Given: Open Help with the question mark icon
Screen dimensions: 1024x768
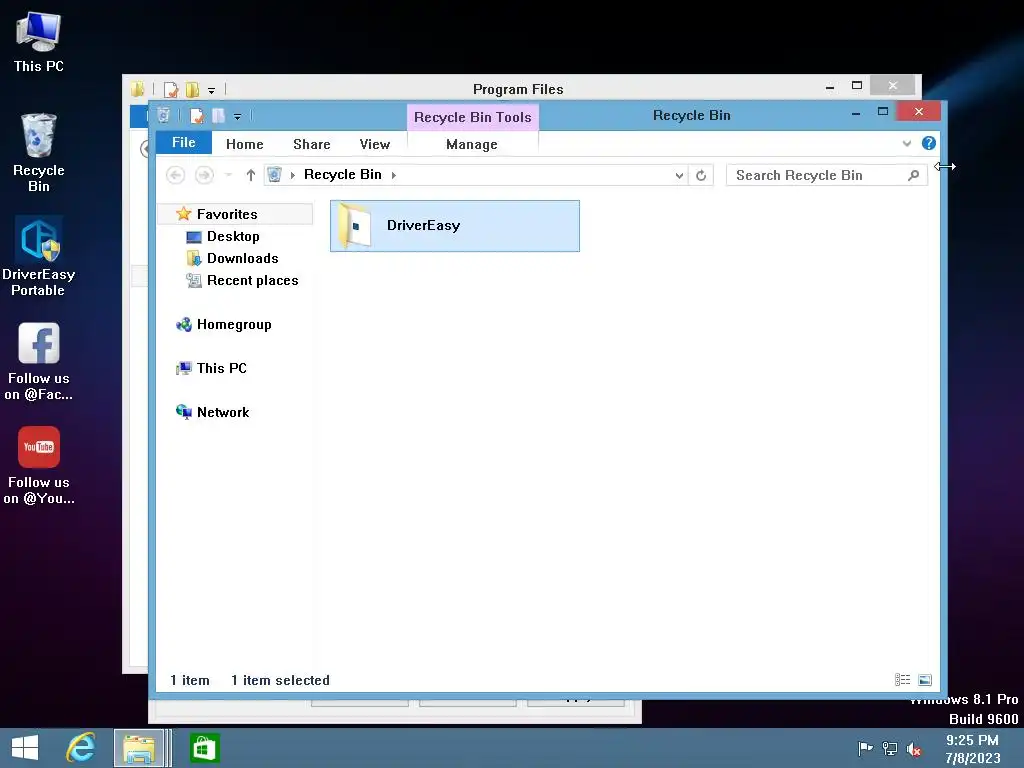Looking at the screenshot, I should point(929,143).
